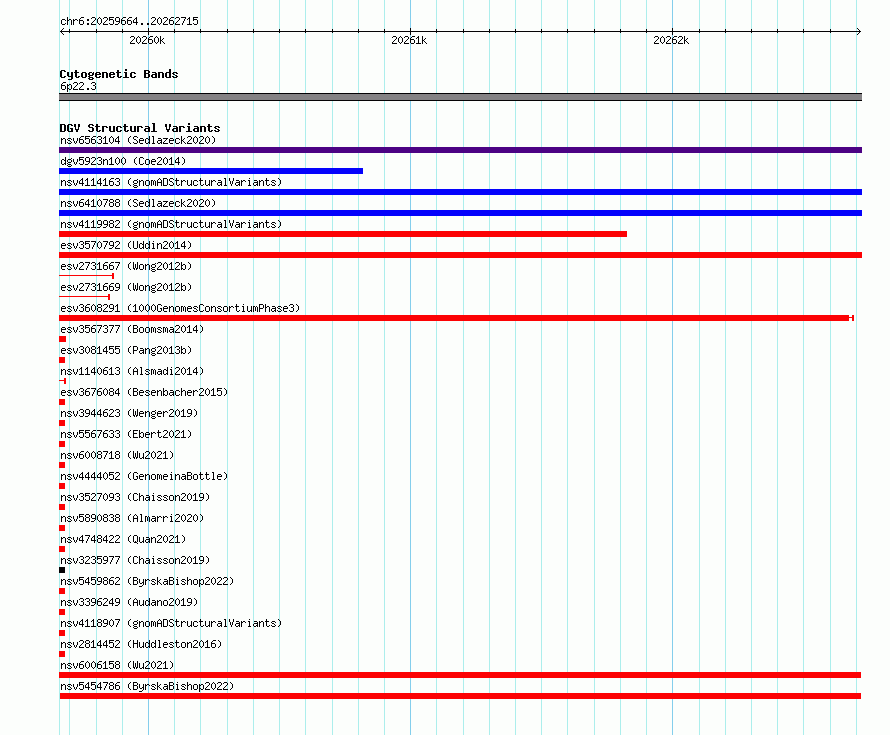The image size is (890, 735).
Task: Click the small red nsv1140613 glyph
Action: 62,381
